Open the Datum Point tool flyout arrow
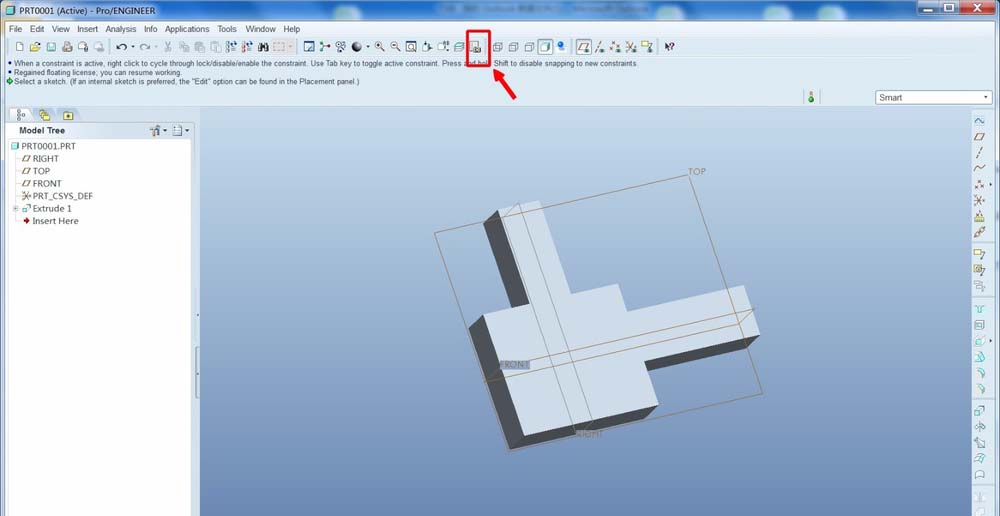 pos(990,184)
